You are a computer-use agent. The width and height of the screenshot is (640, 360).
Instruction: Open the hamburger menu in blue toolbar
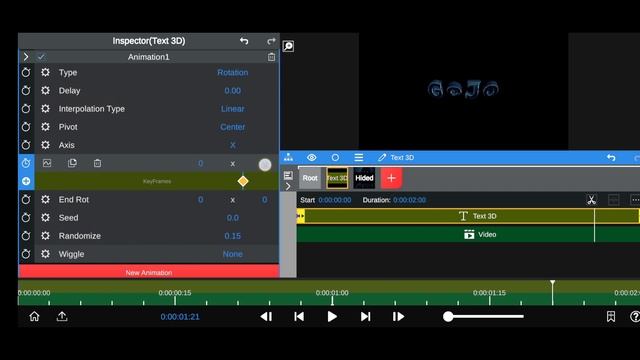[x=359, y=157]
